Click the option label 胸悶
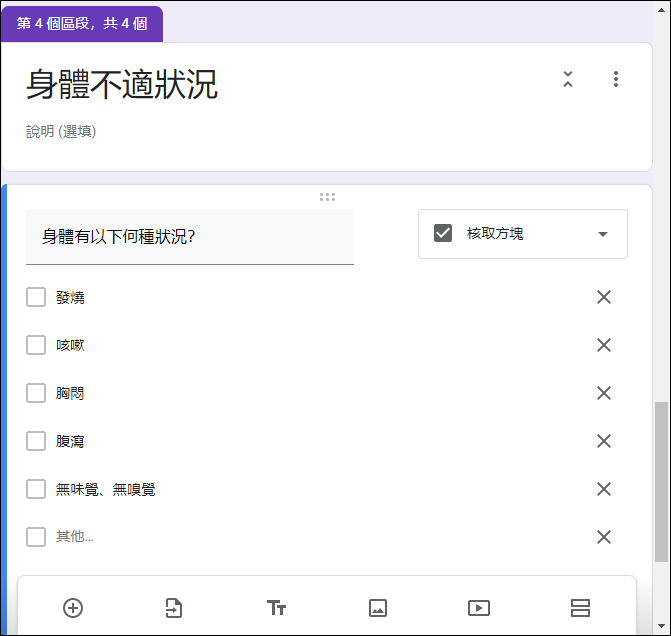 point(70,393)
